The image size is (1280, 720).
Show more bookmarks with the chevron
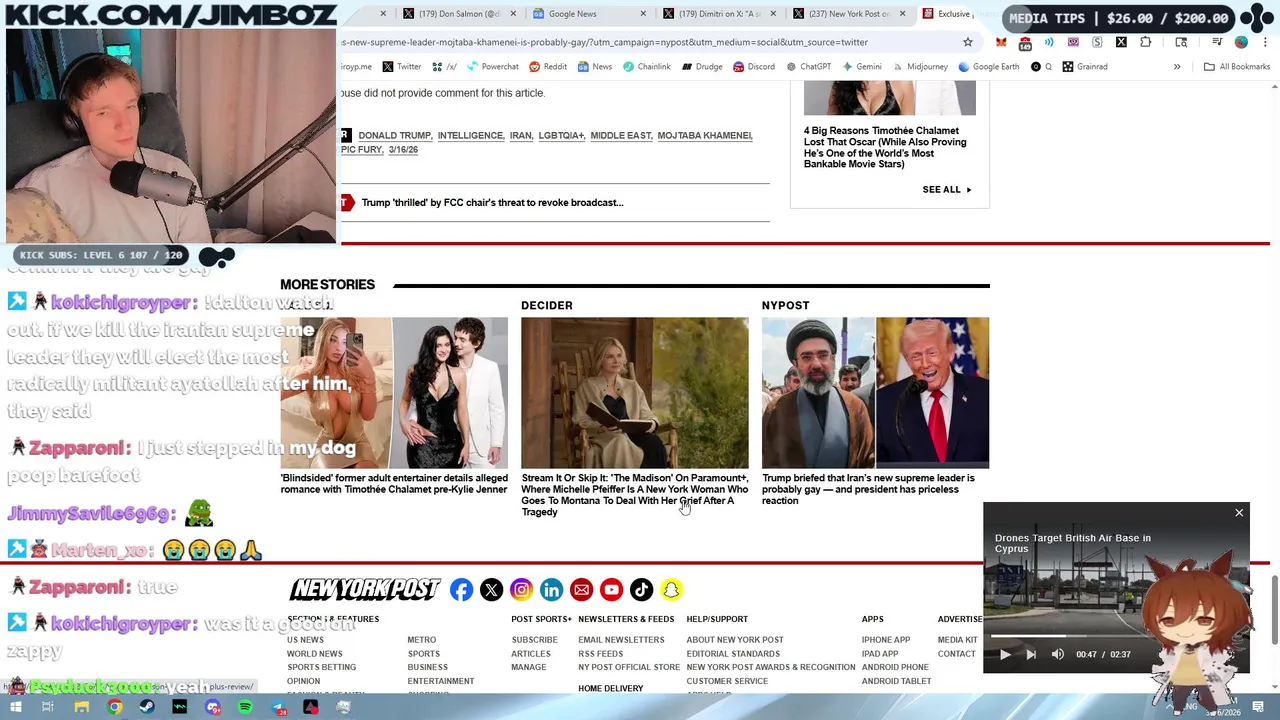[1177, 67]
